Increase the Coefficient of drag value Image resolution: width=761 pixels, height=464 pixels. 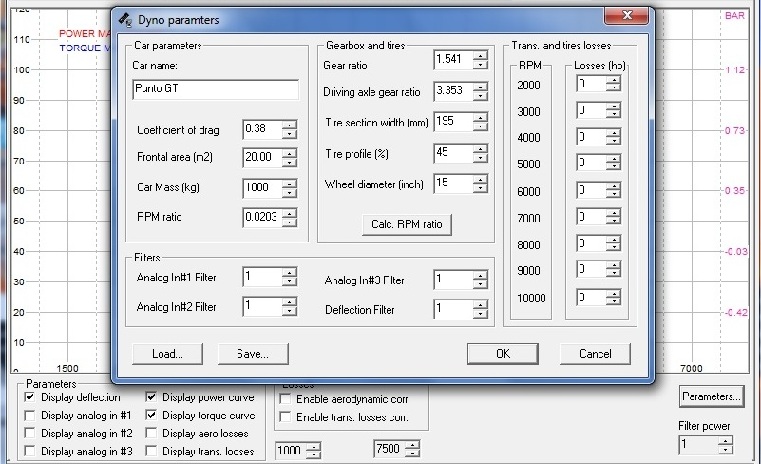point(290,125)
